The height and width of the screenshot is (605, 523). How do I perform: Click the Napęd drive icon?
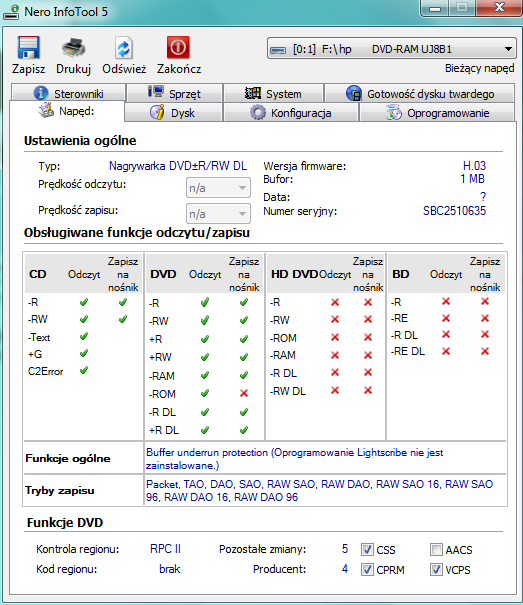click(46, 110)
